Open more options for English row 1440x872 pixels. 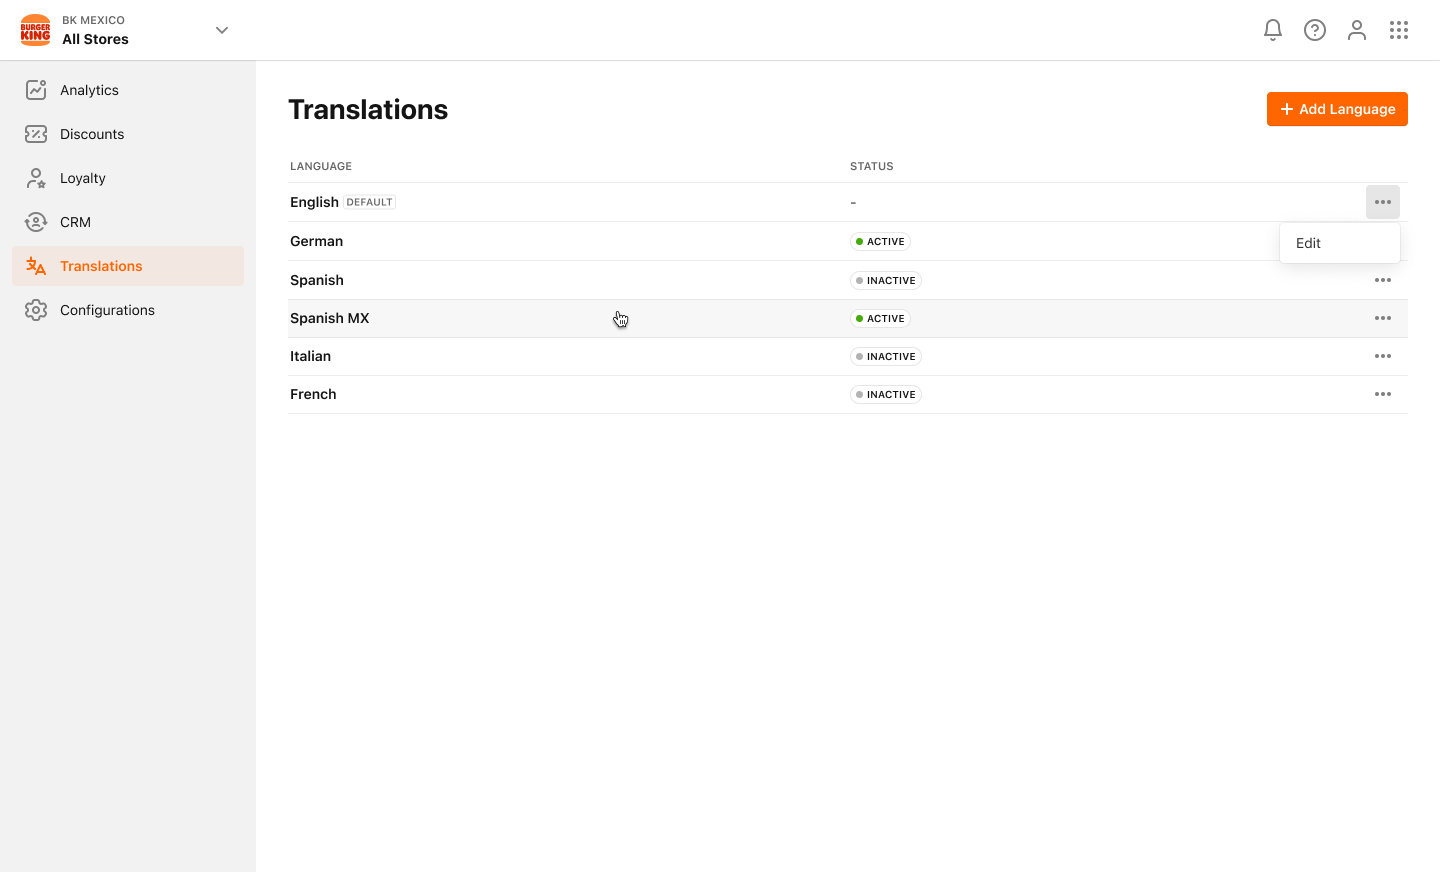pyautogui.click(x=1383, y=202)
